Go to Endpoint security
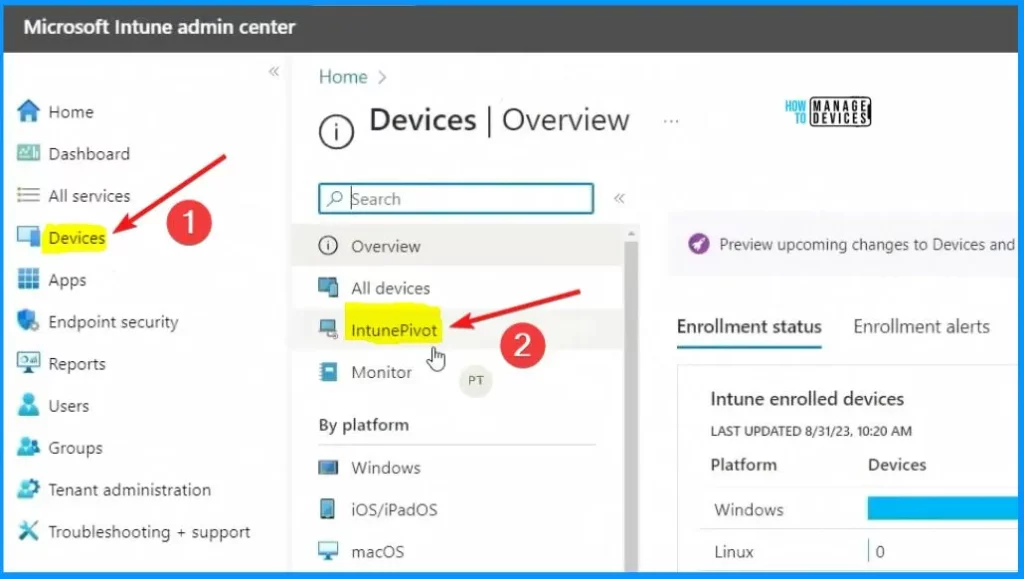Screen dimensions: 1024x579 (113, 322)
